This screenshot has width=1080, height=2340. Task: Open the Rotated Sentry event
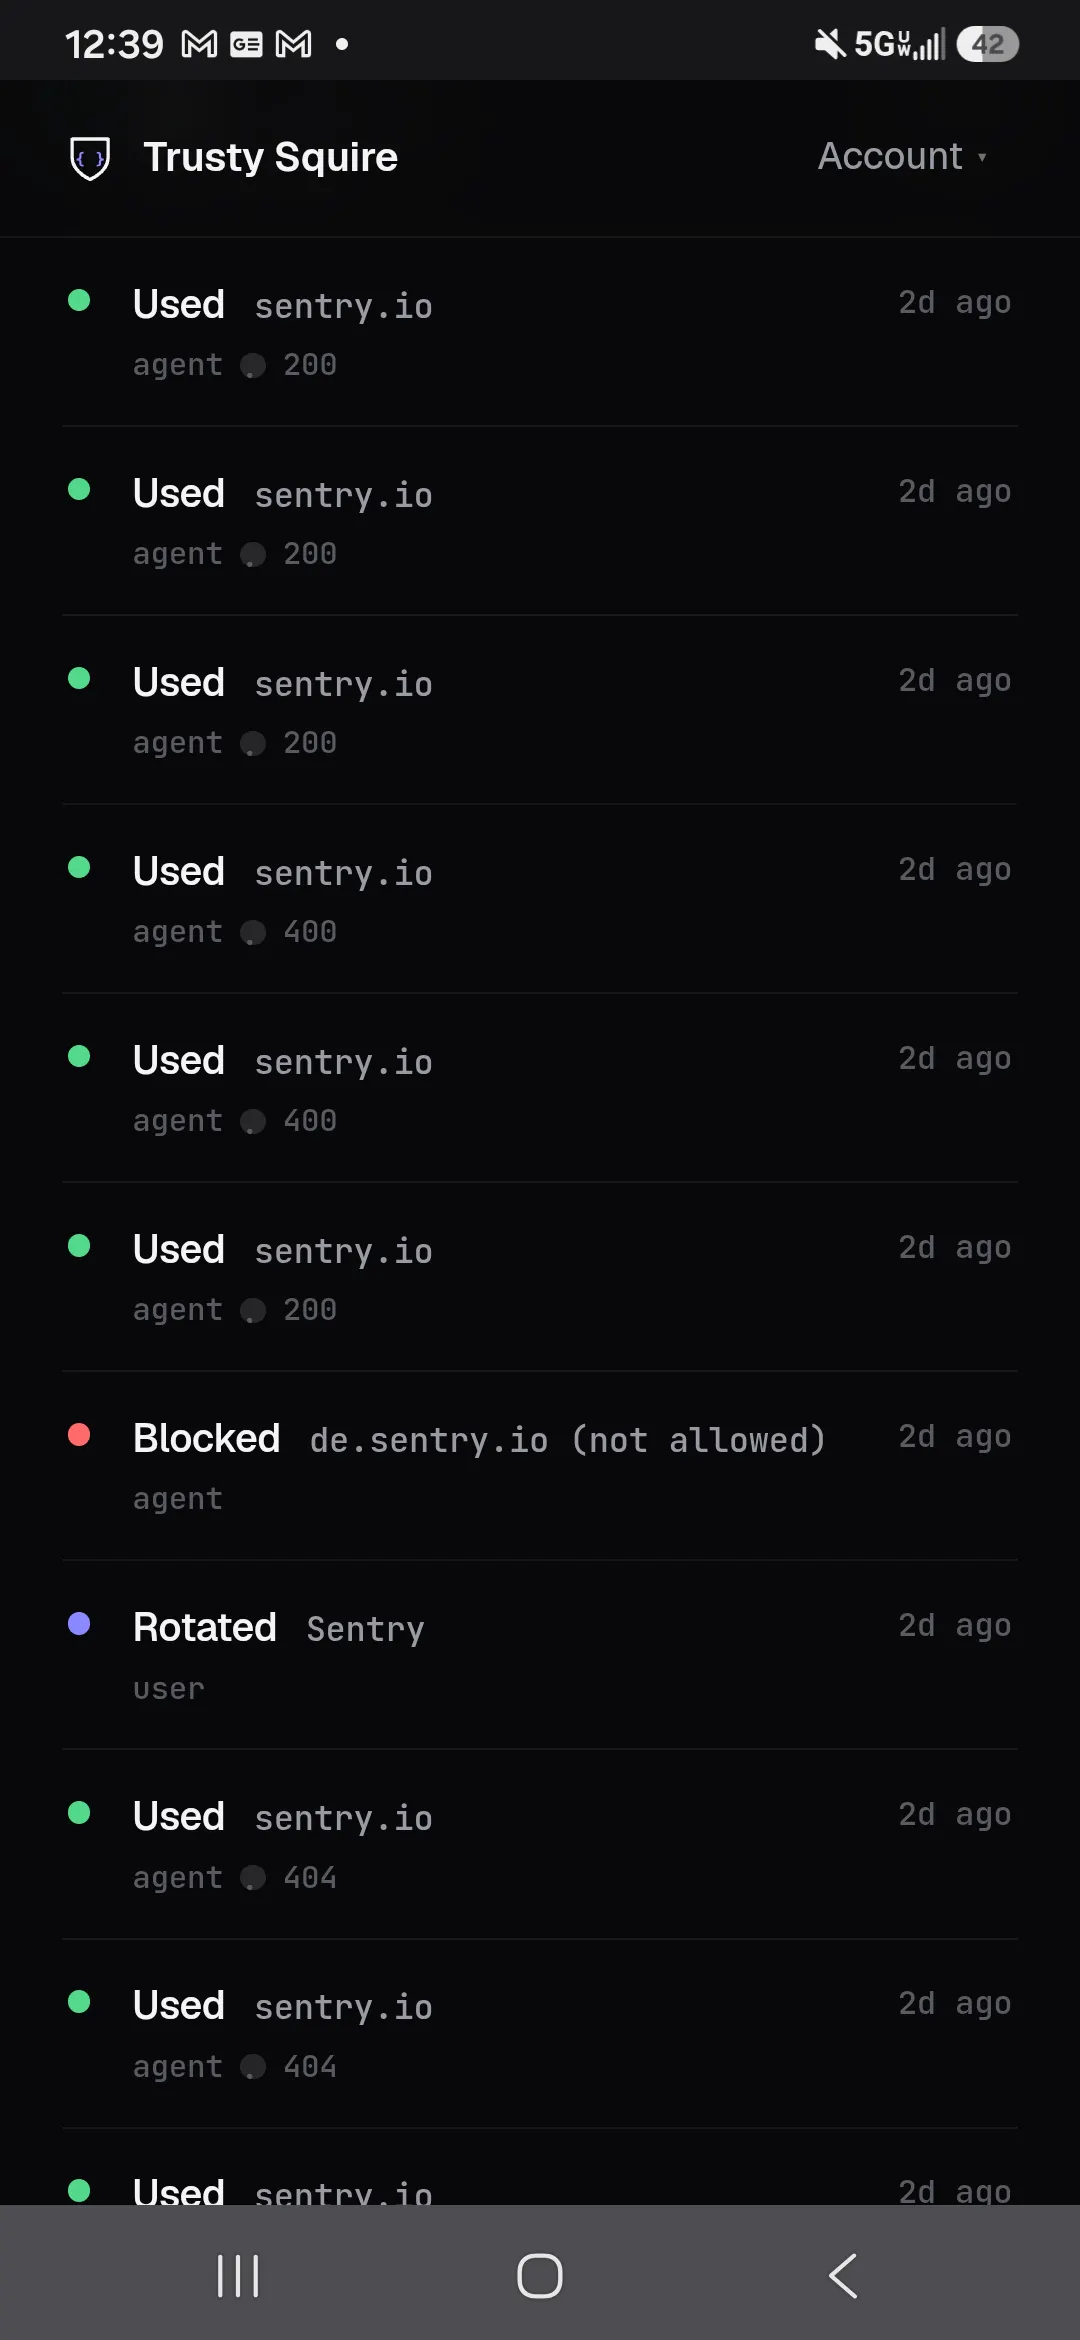point(540,1655)
